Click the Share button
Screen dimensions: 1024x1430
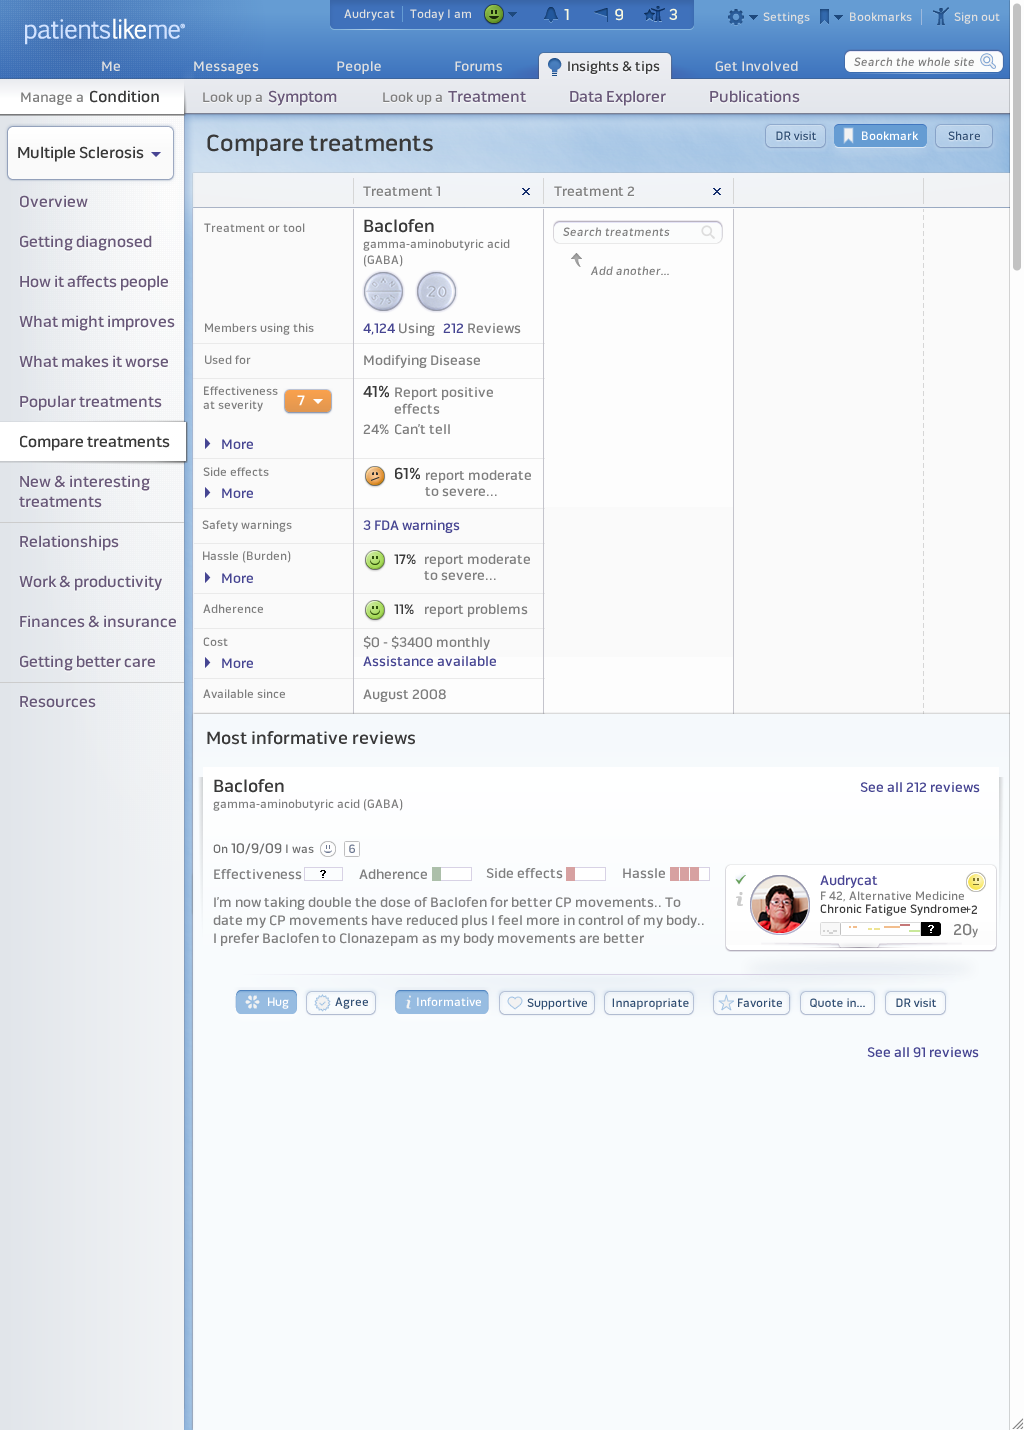[964, 136]
